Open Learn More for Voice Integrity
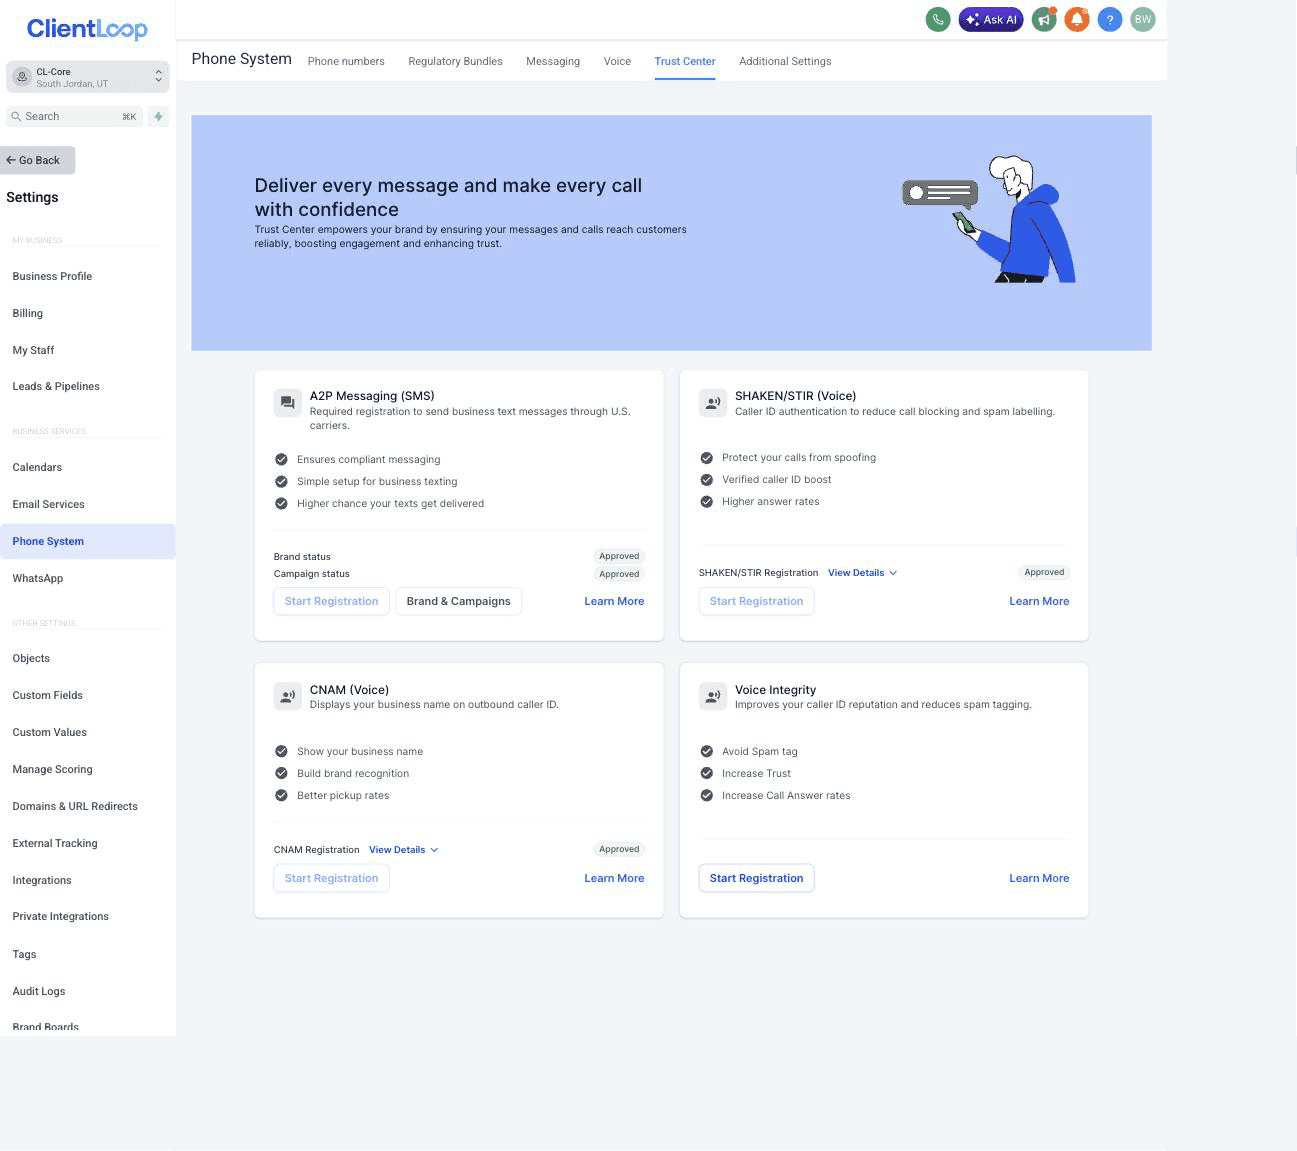The image size is (1297, 1151). (1039, 878)
